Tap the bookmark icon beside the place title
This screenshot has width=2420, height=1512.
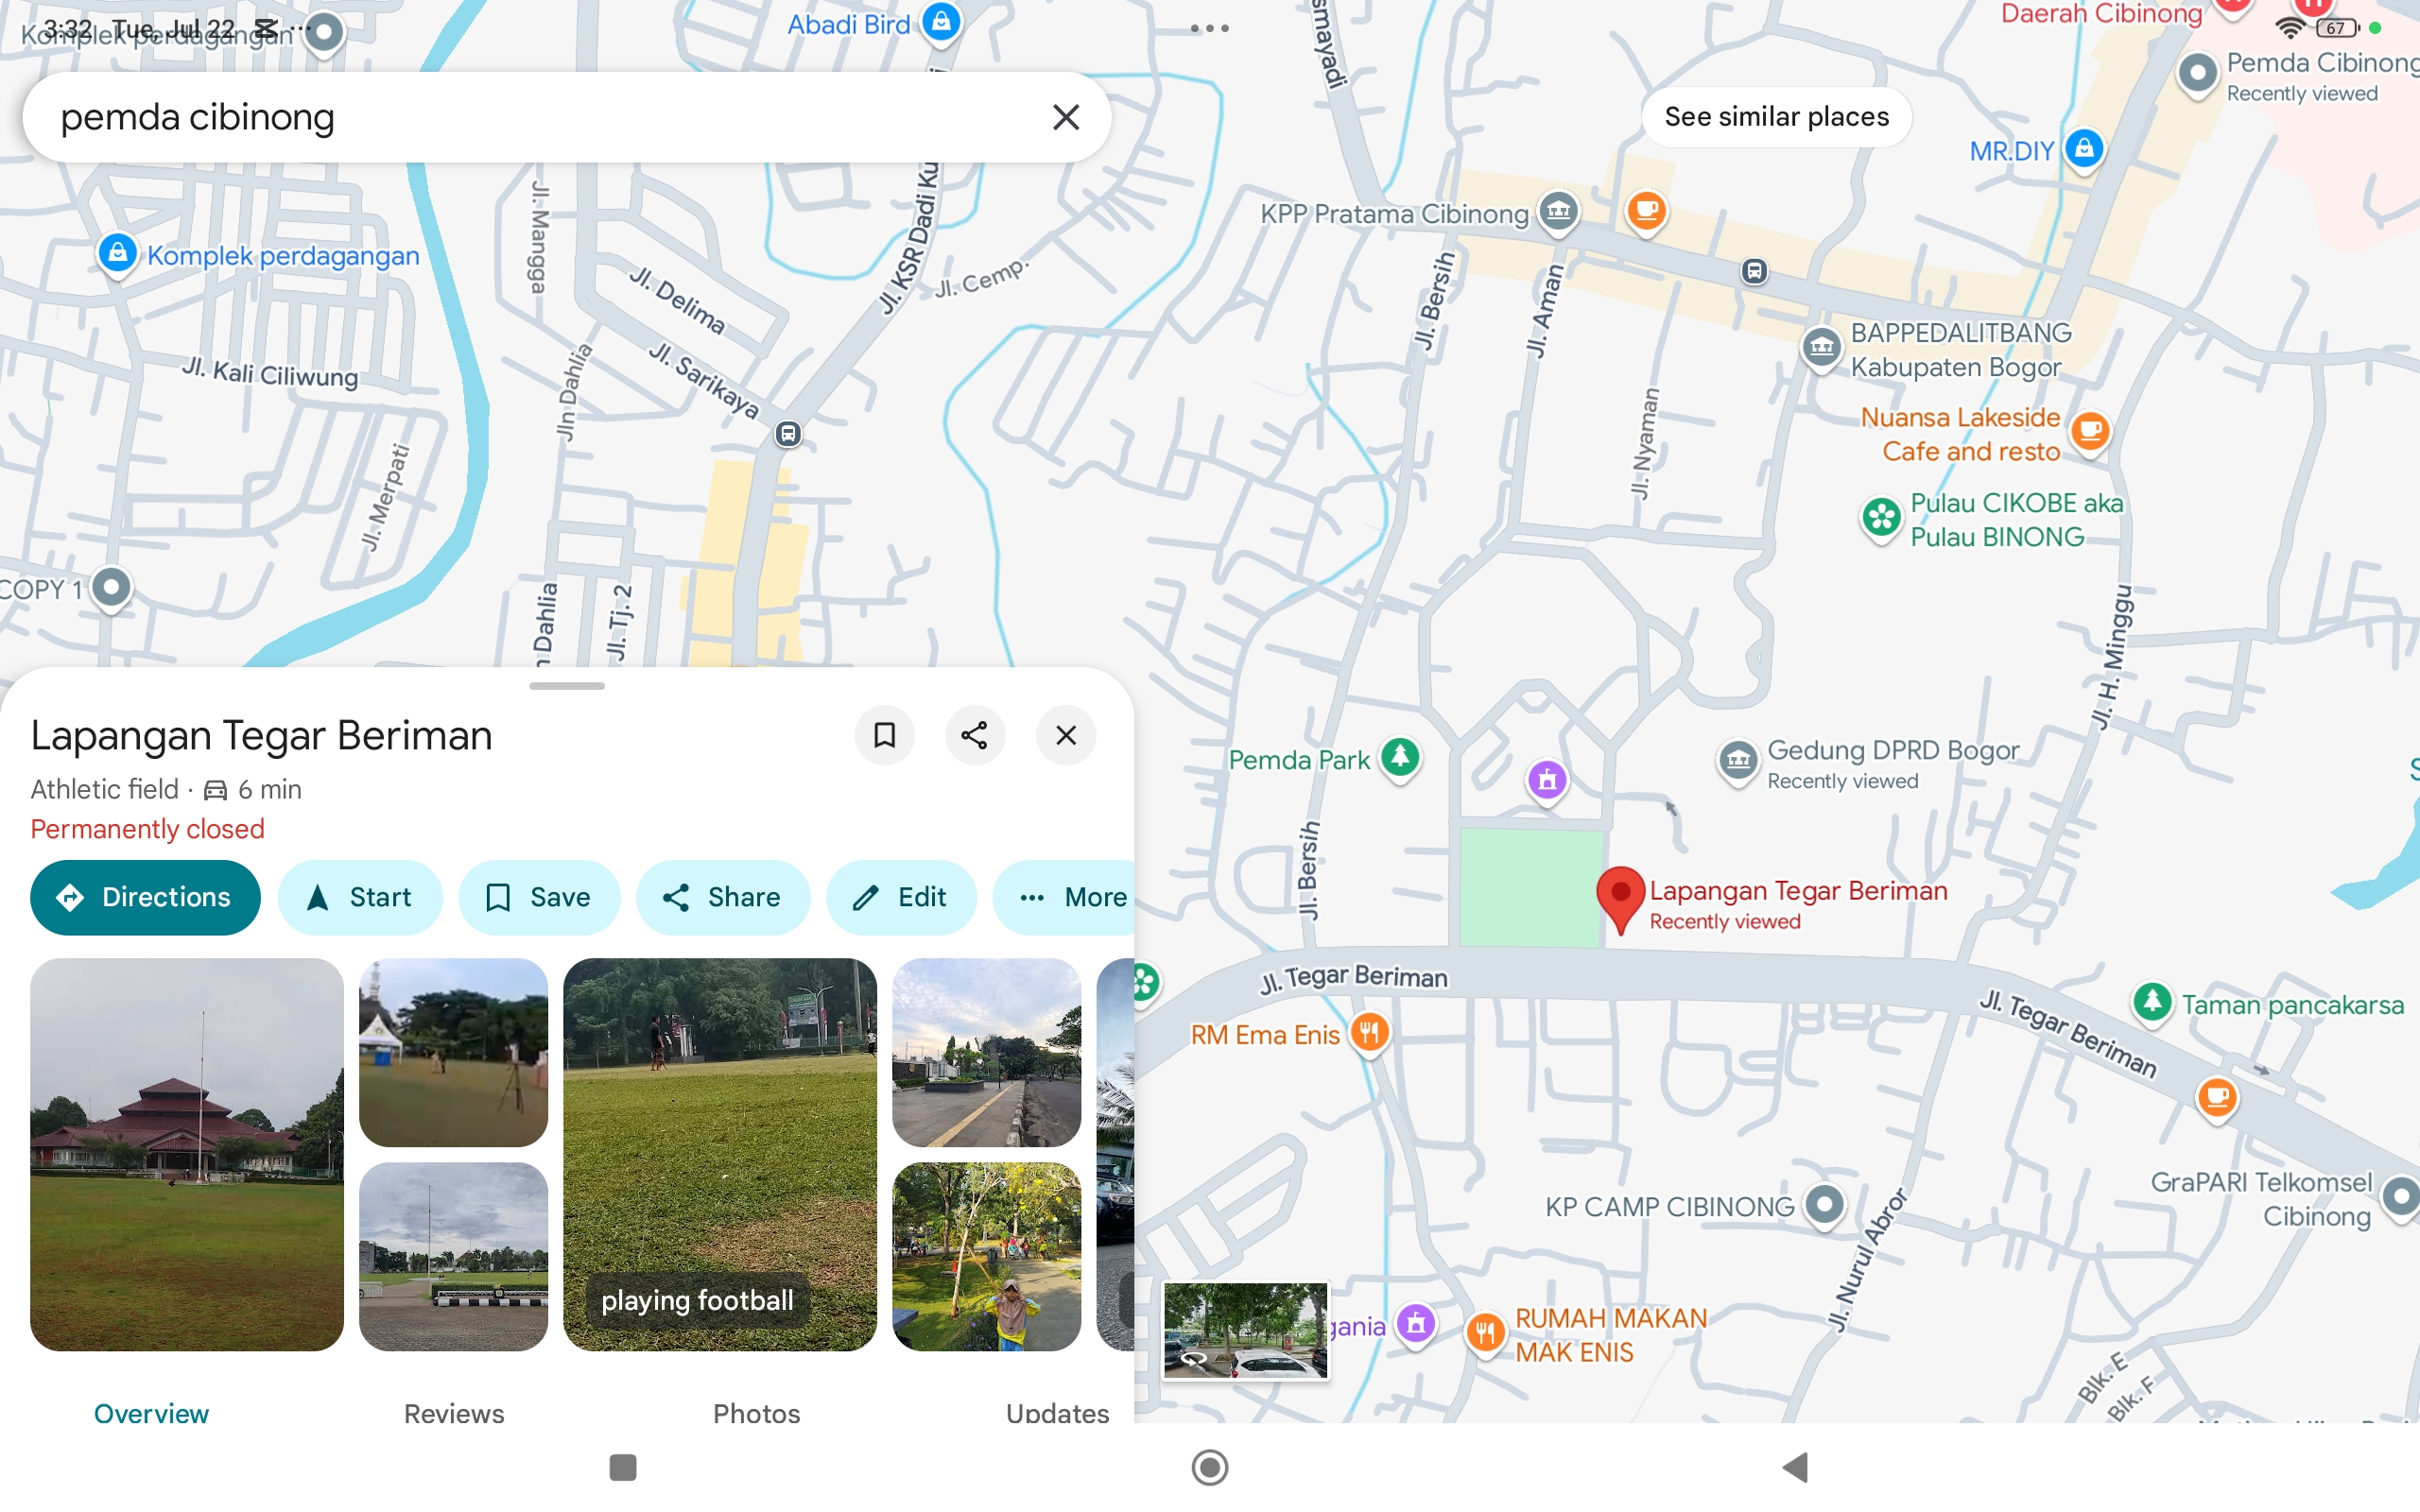click(x=884, y=735)
